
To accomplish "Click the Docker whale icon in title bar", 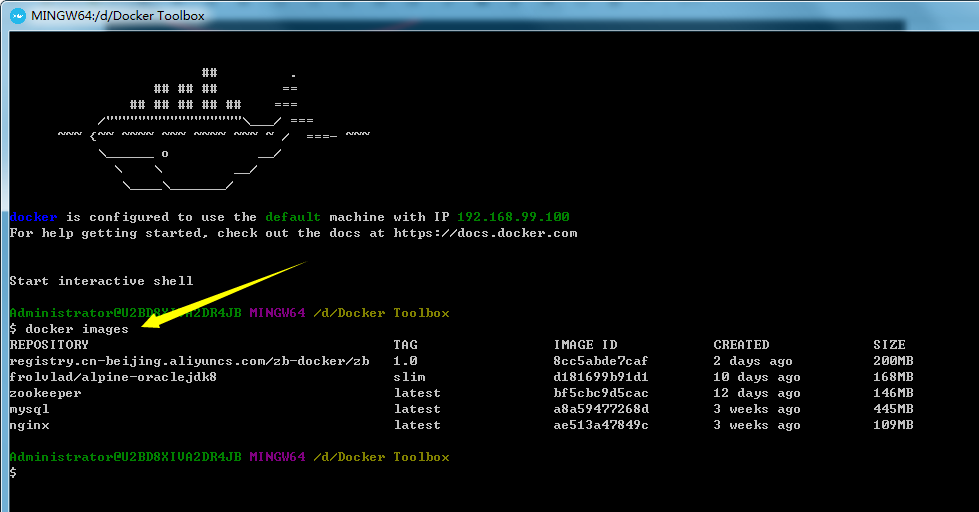I will click(18, 16).
